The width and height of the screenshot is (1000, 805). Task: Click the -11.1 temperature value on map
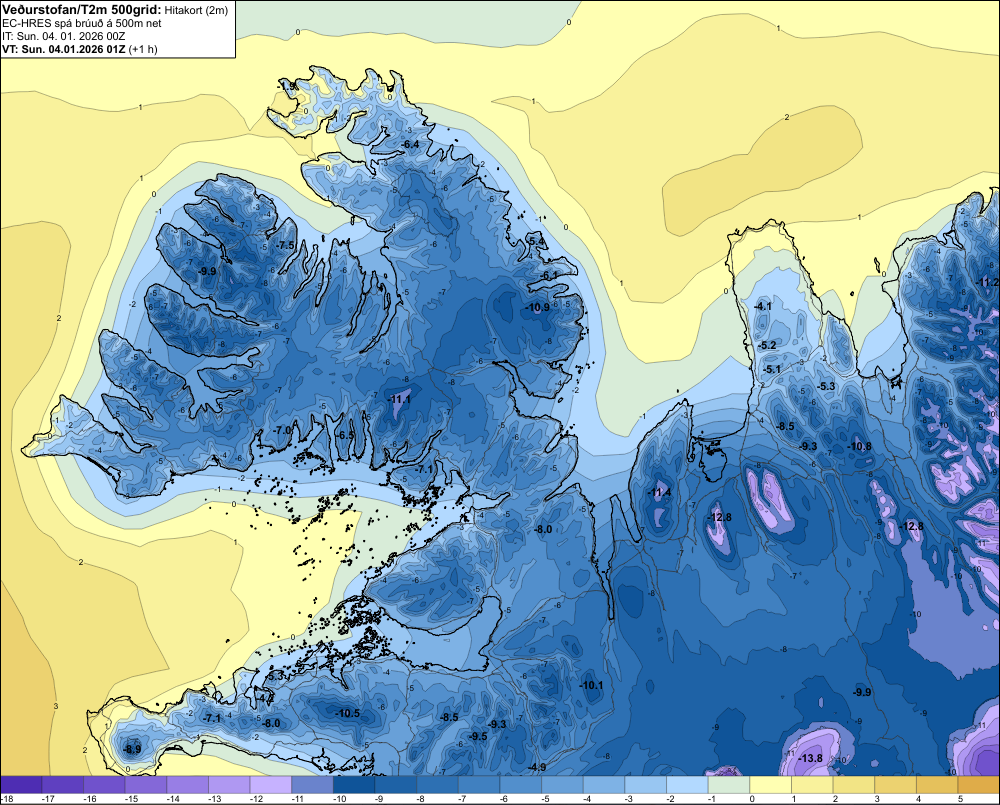click(400, 399)
